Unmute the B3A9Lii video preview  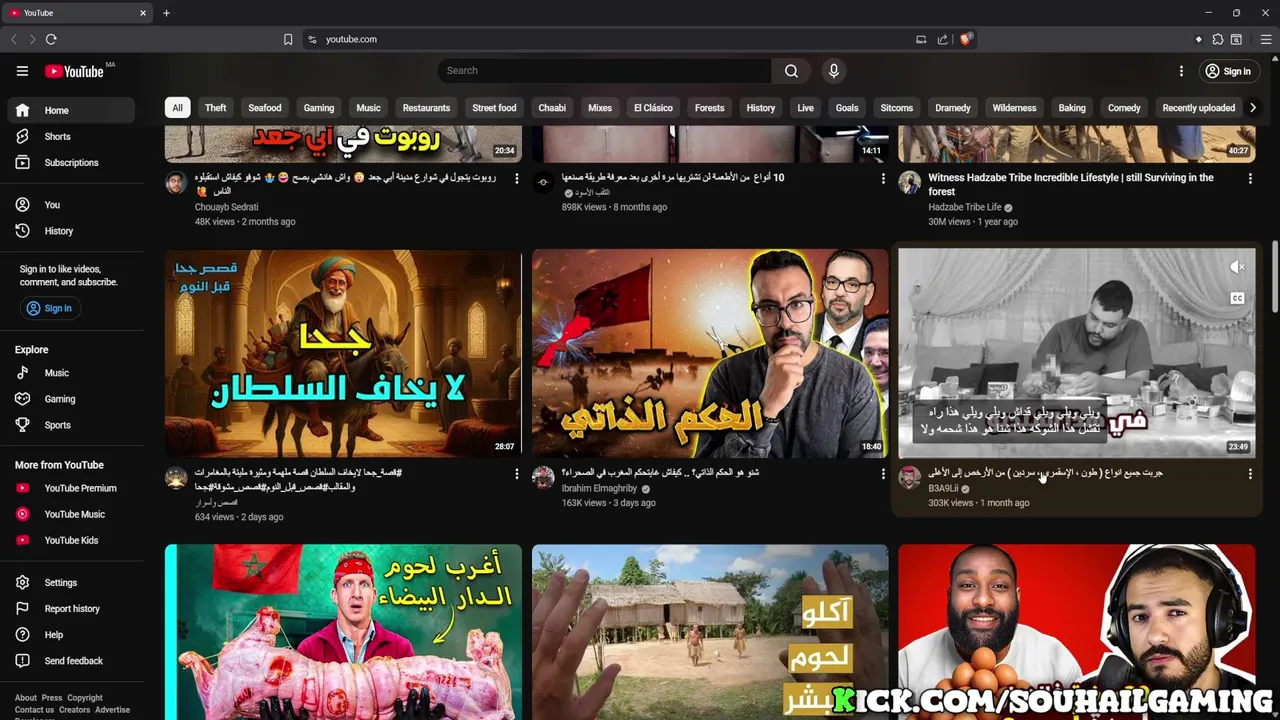pos(1237,267)
